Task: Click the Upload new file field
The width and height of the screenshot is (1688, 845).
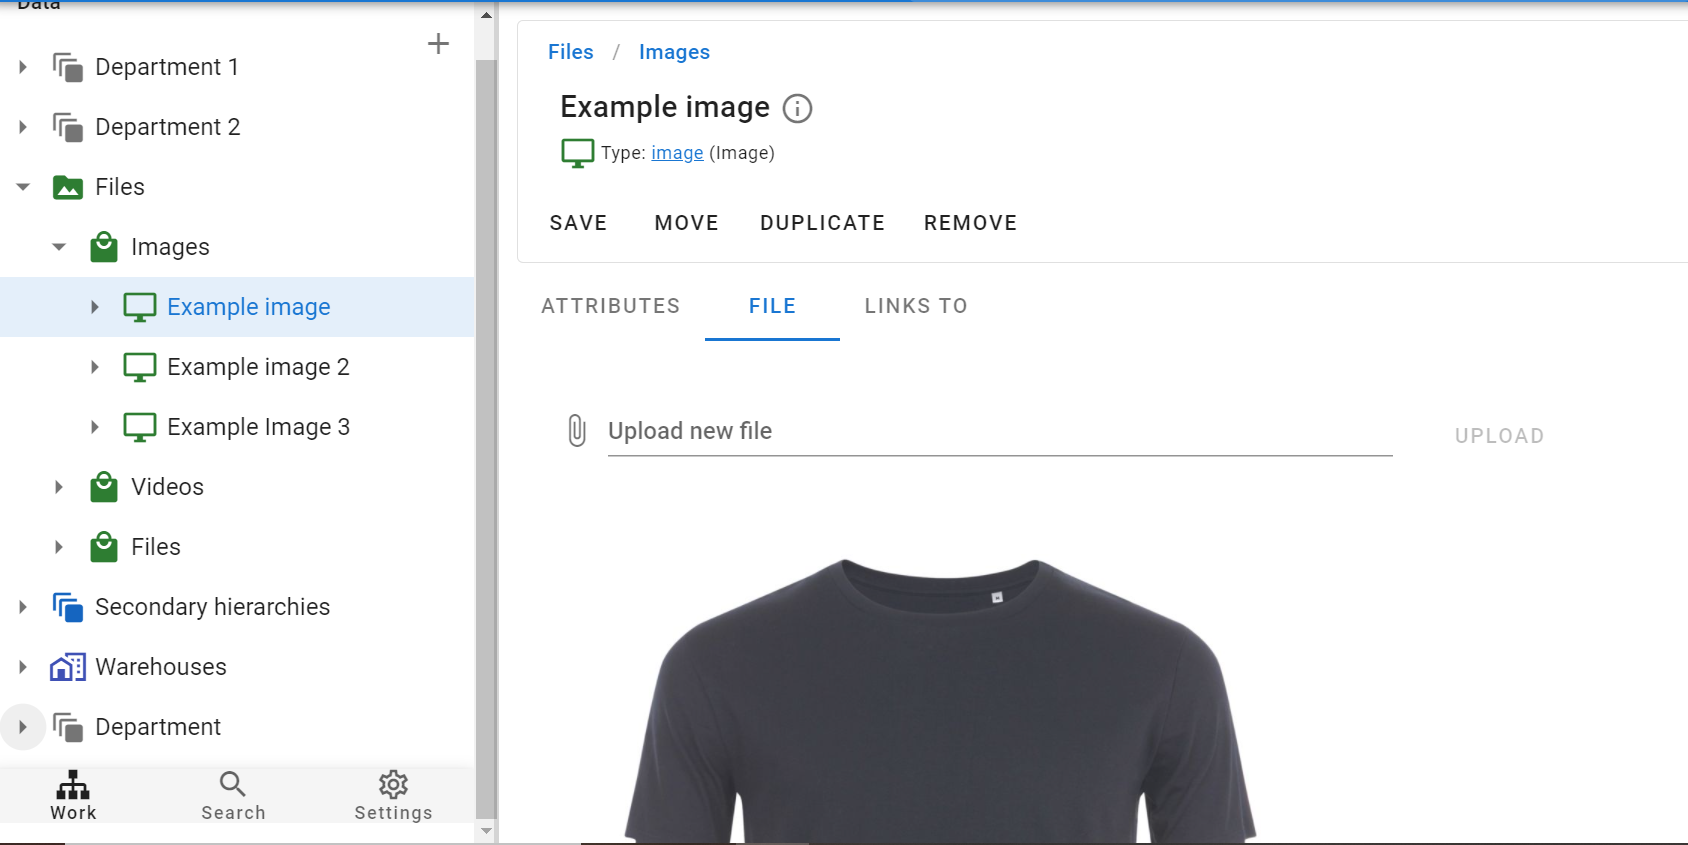Action: (1000, 431)
